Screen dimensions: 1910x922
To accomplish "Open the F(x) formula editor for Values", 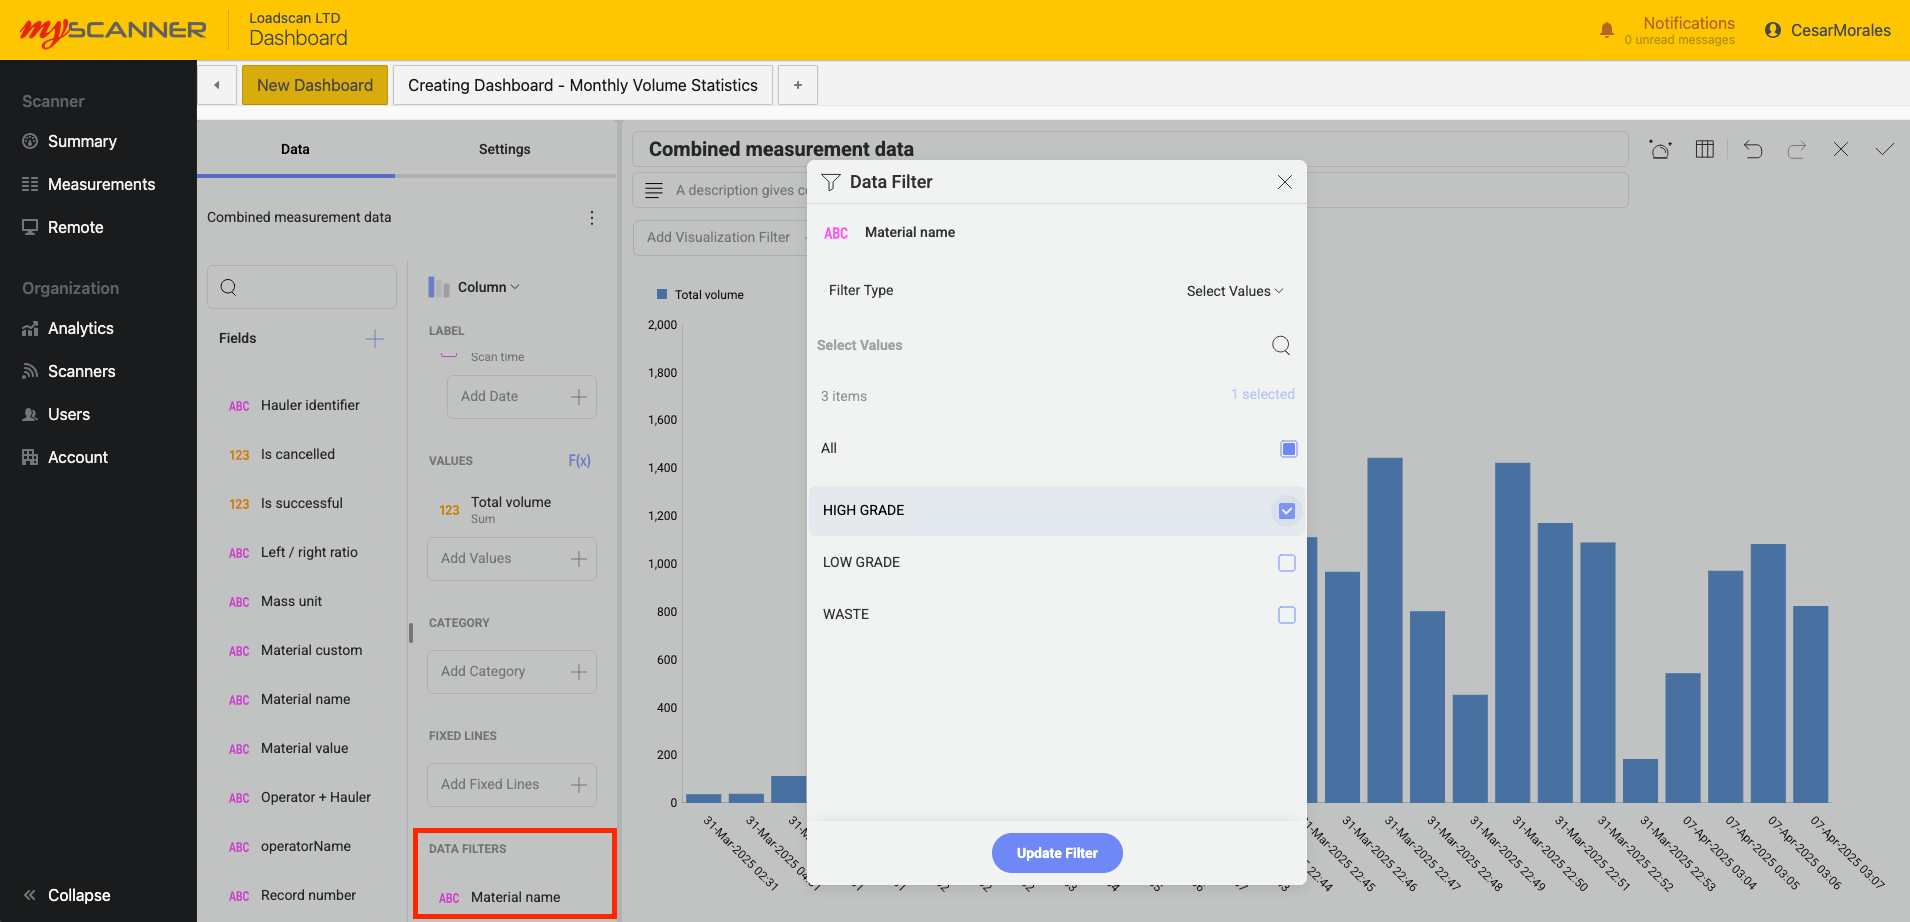I will click(579, 461).
